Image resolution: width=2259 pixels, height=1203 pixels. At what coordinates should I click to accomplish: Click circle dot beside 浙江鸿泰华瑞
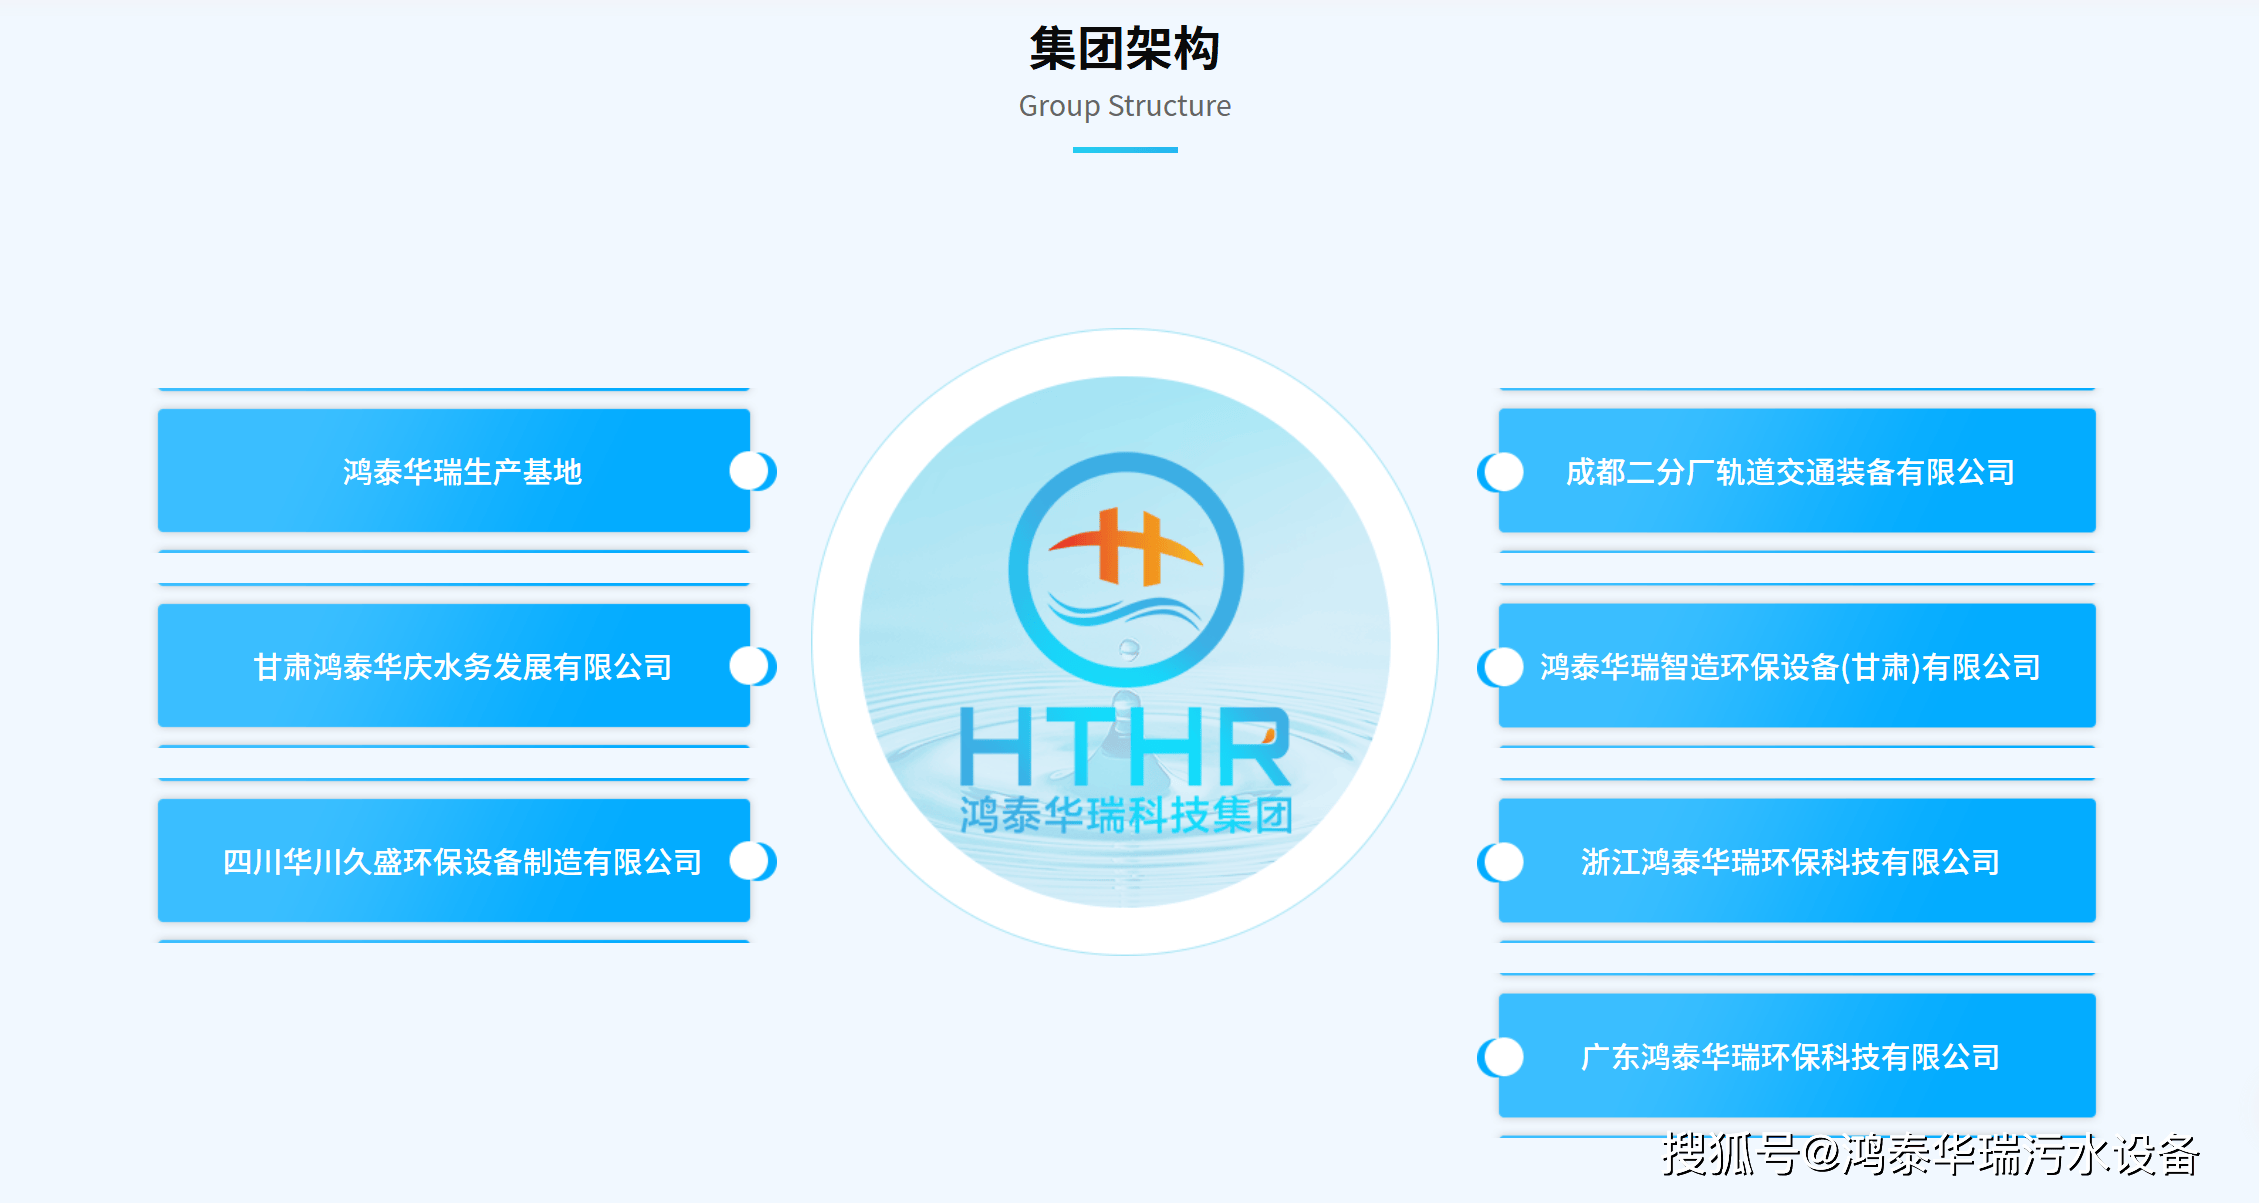(x=1503, y=862)
